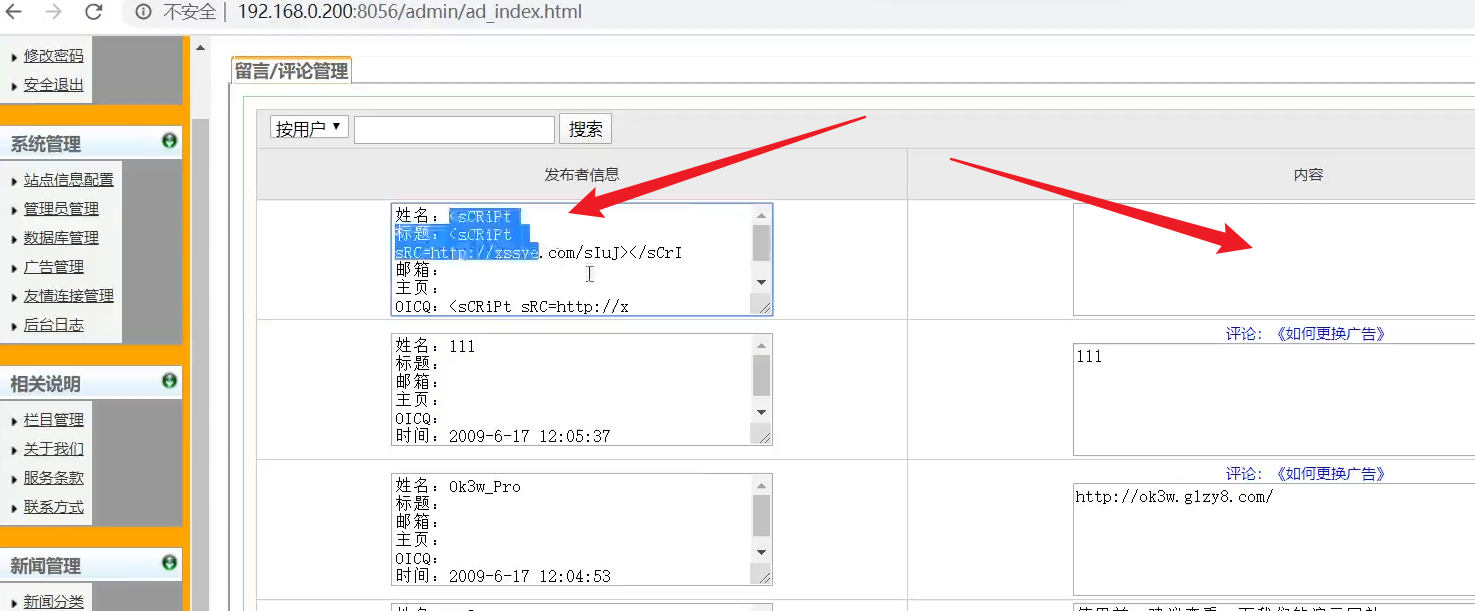Open 站点信息配置 in sidebar
The image size is (1475, 611).
(x=68, y=180)
